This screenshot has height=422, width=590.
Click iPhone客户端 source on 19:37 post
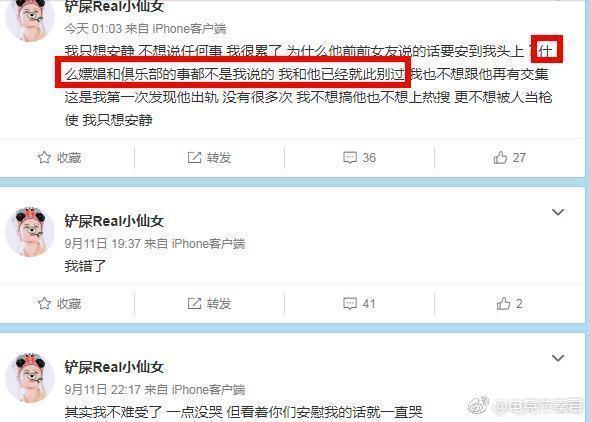point(208,243)
